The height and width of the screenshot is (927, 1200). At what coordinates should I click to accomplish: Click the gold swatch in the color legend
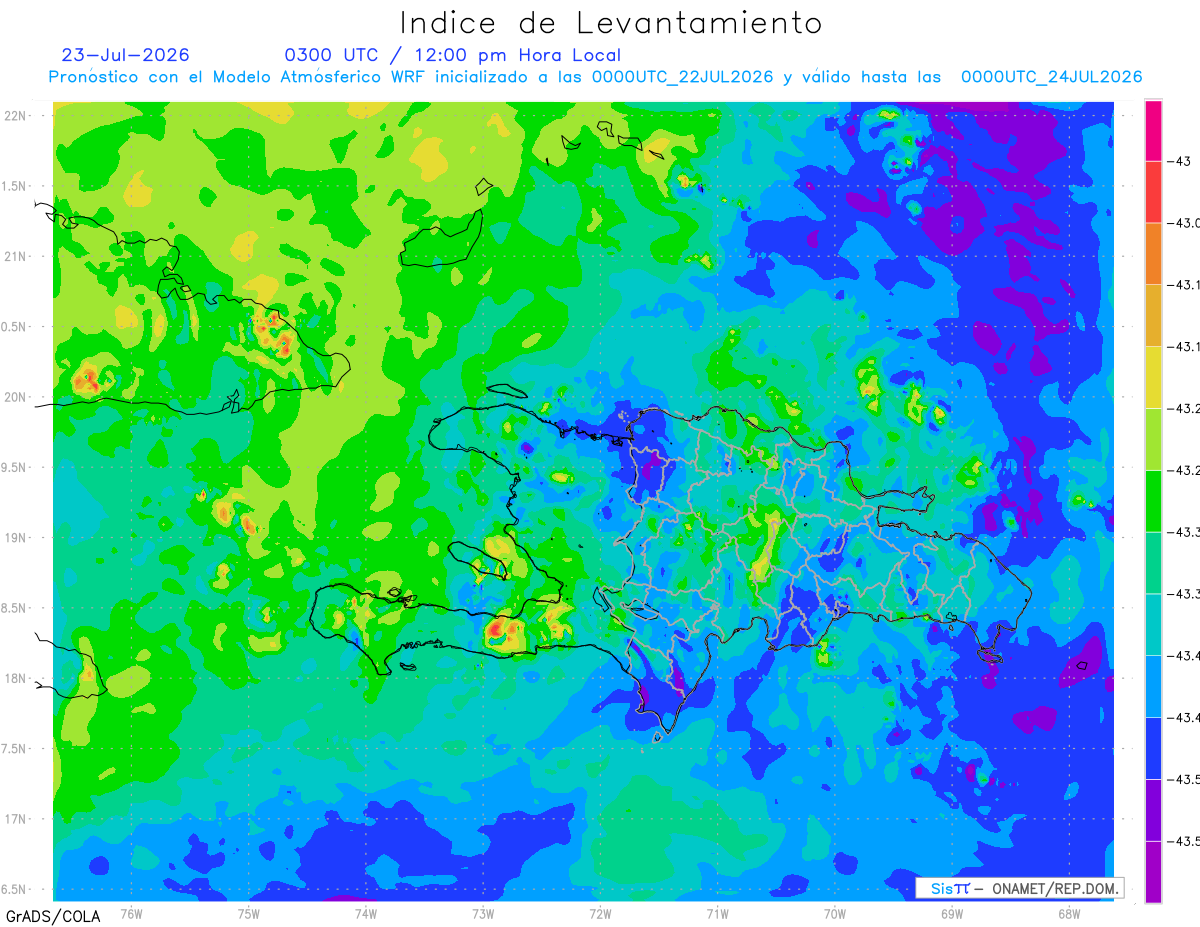[x=1153, y=315]
